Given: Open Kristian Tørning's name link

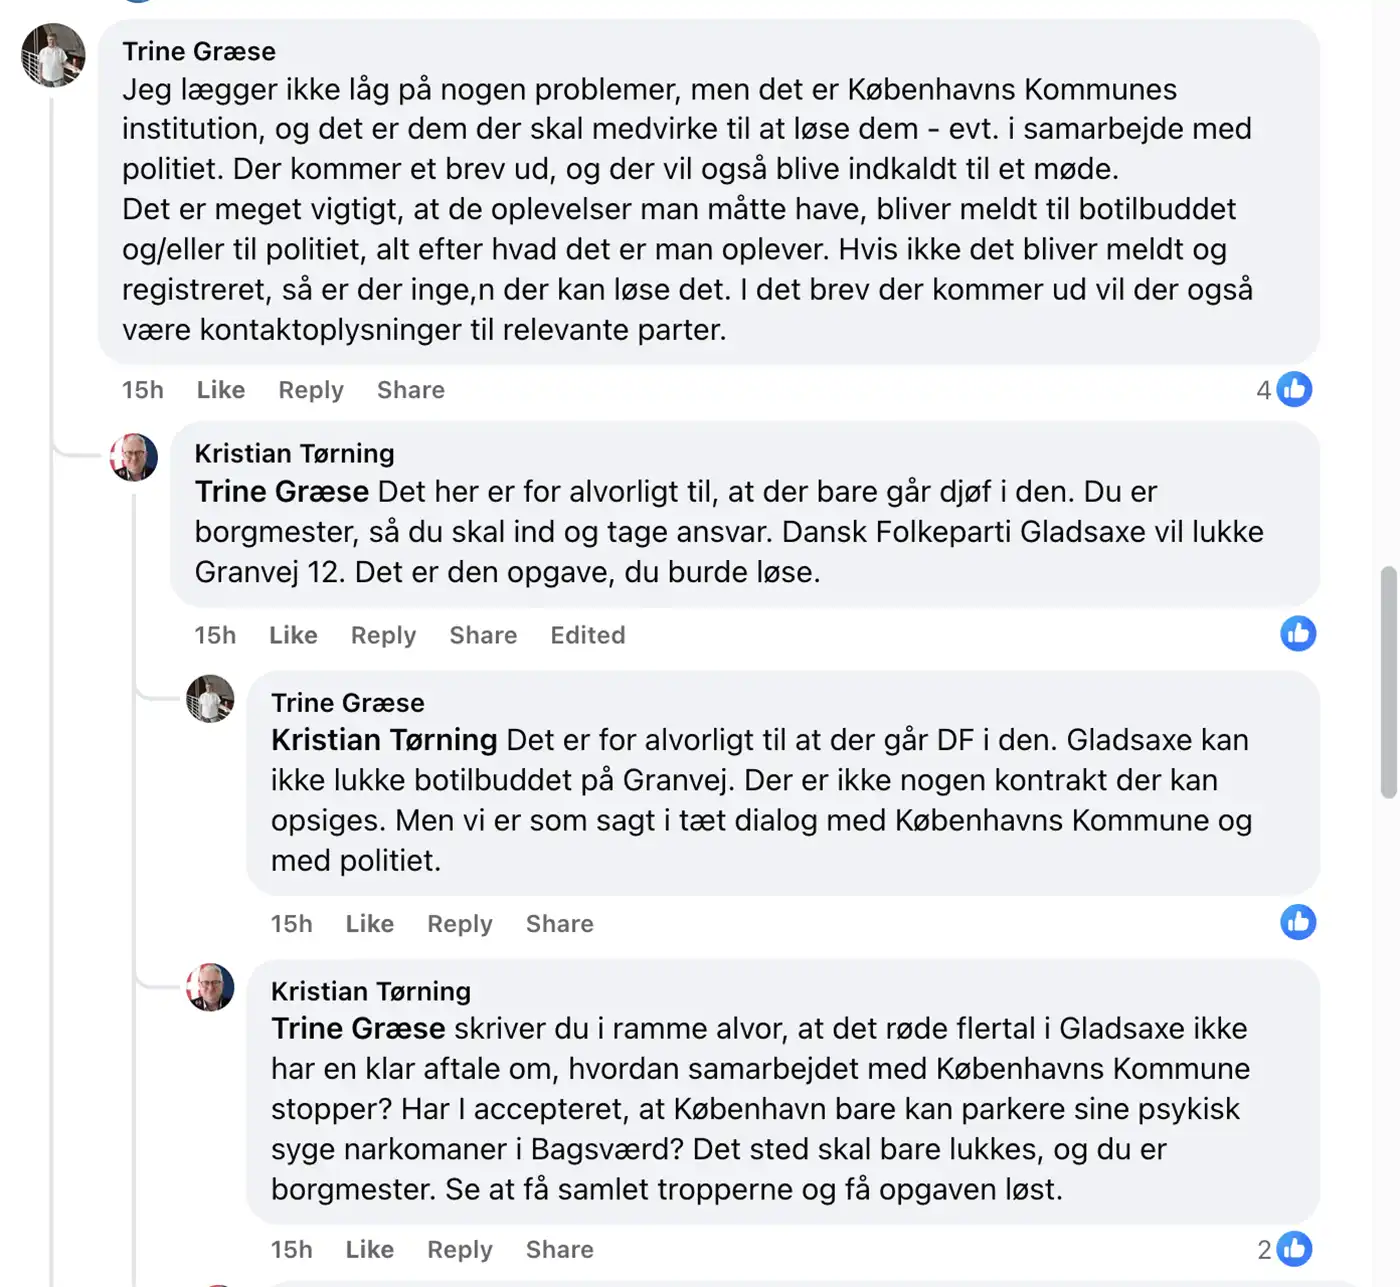Looking at the screenshot, I should coord(294,453).
